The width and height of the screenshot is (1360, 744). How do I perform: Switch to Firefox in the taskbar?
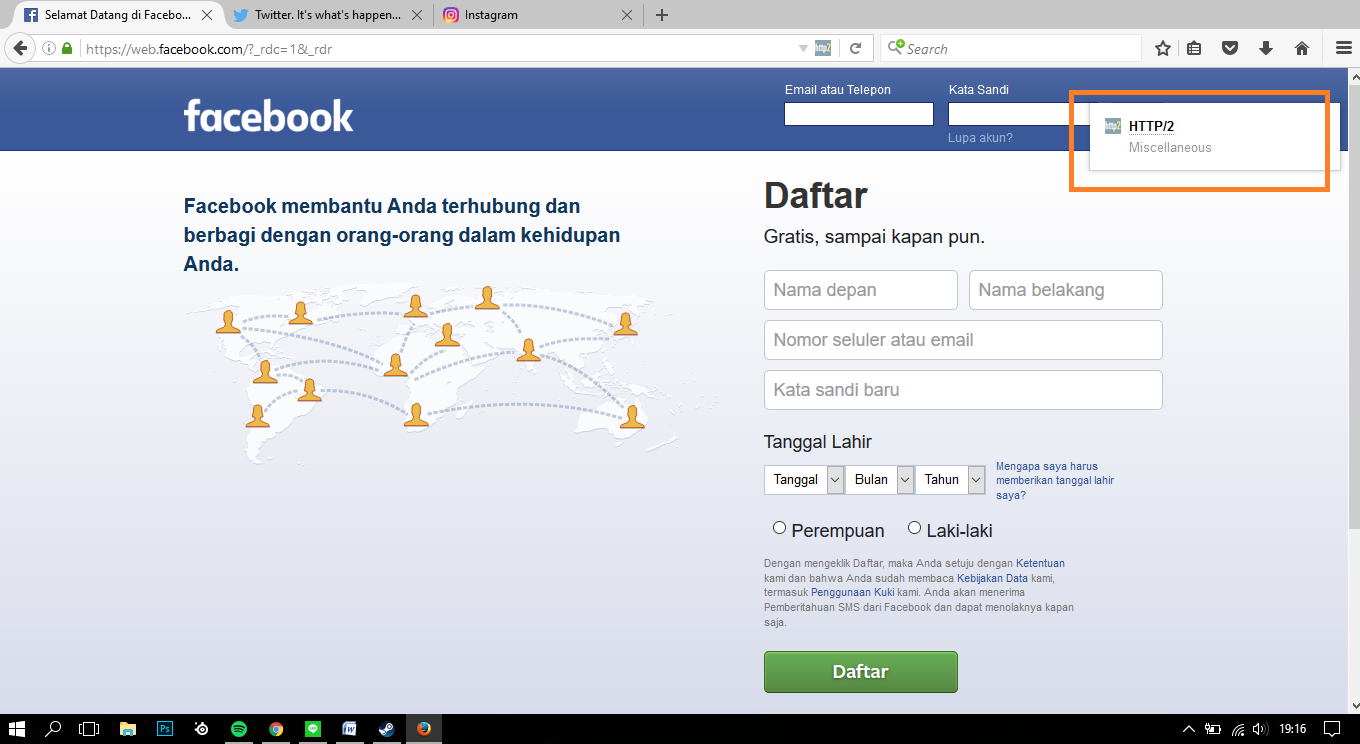(x=423, y=729)
